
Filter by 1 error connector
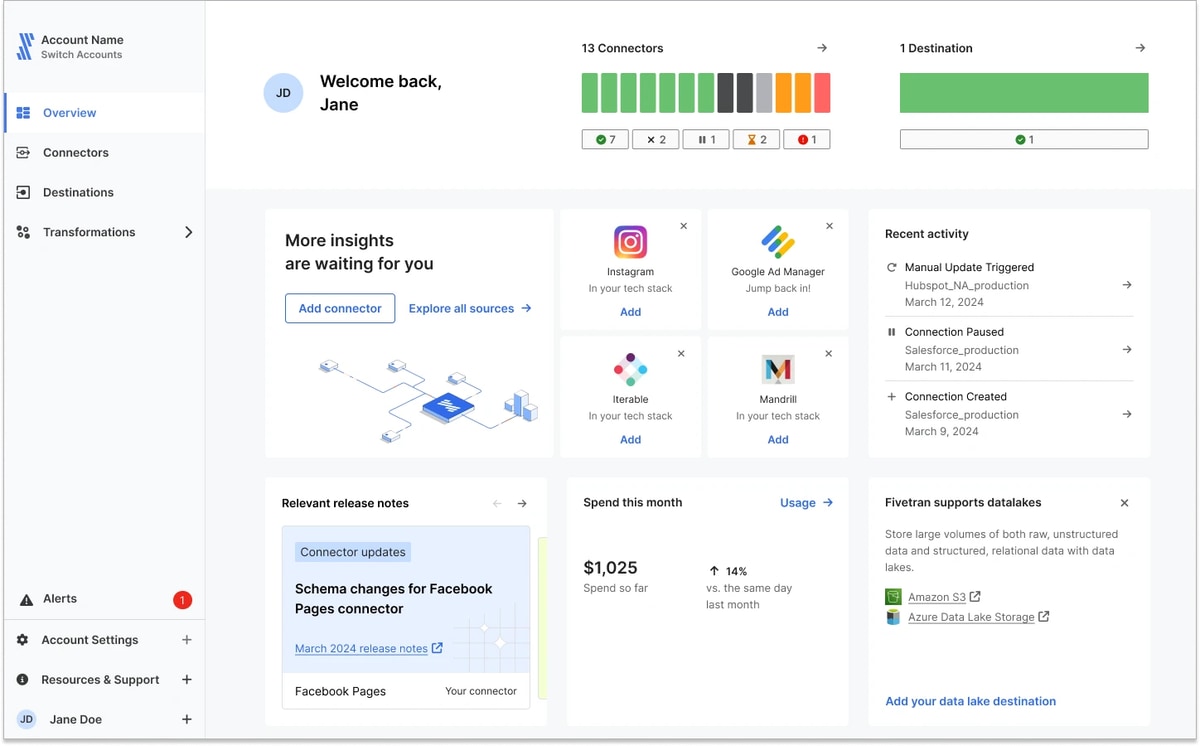coord(807,140)
